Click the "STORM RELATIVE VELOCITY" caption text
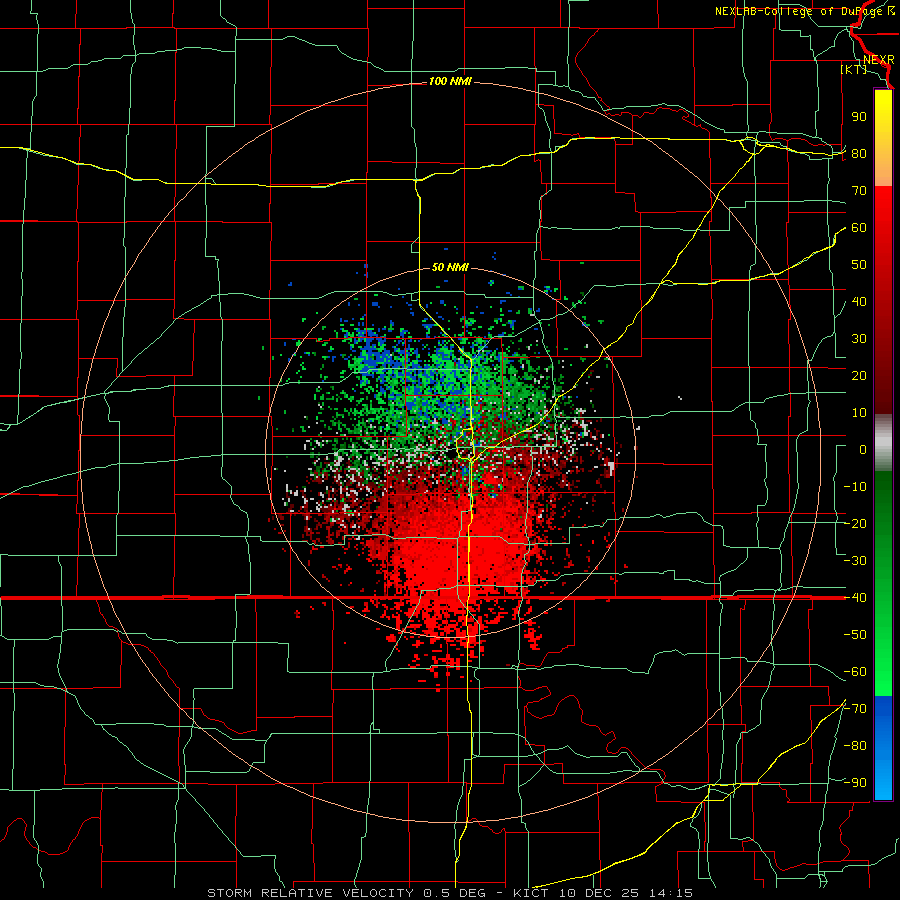The image size is (900, 900). (x=312, y=893)
